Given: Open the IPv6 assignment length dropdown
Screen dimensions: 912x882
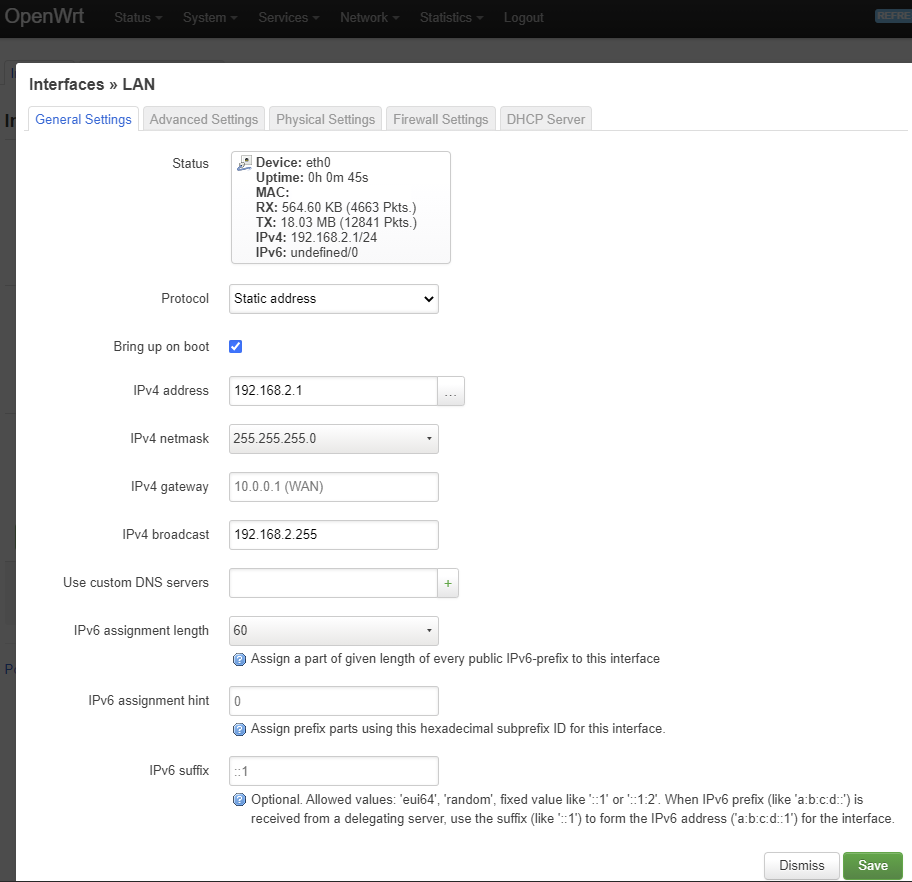Looking at the screenshot, I should [x=334, y=631].
